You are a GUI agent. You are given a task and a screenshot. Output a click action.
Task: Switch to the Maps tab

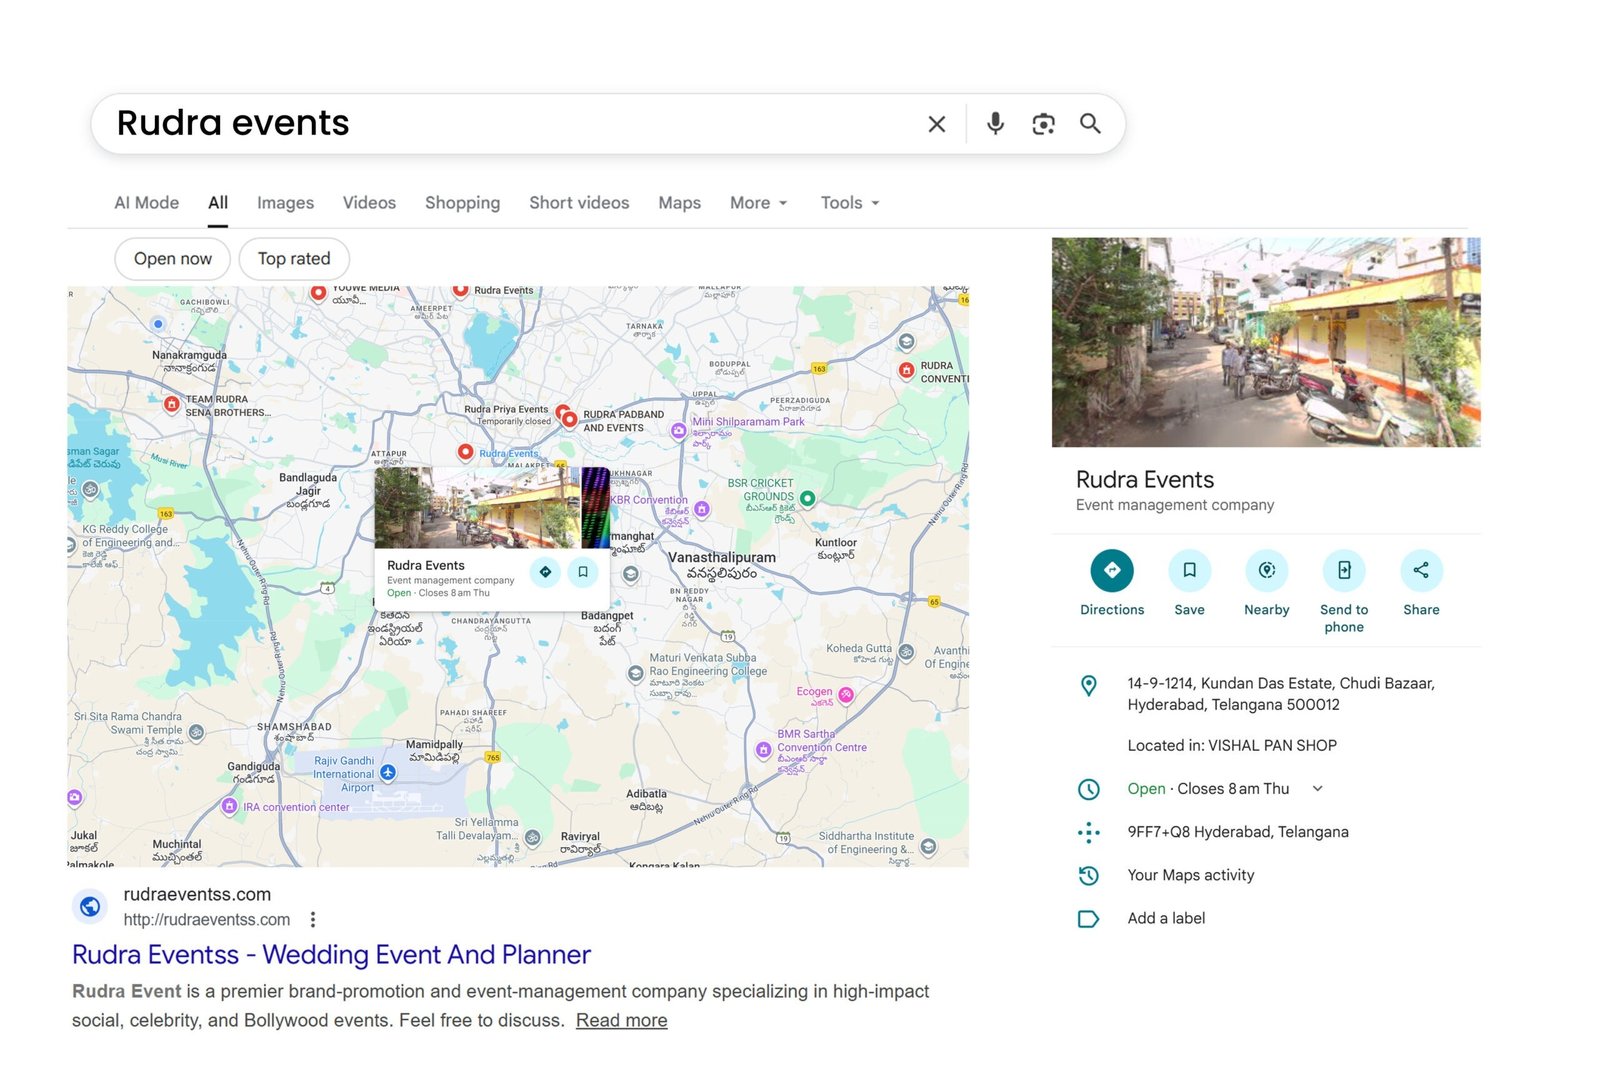pos(679,203)
